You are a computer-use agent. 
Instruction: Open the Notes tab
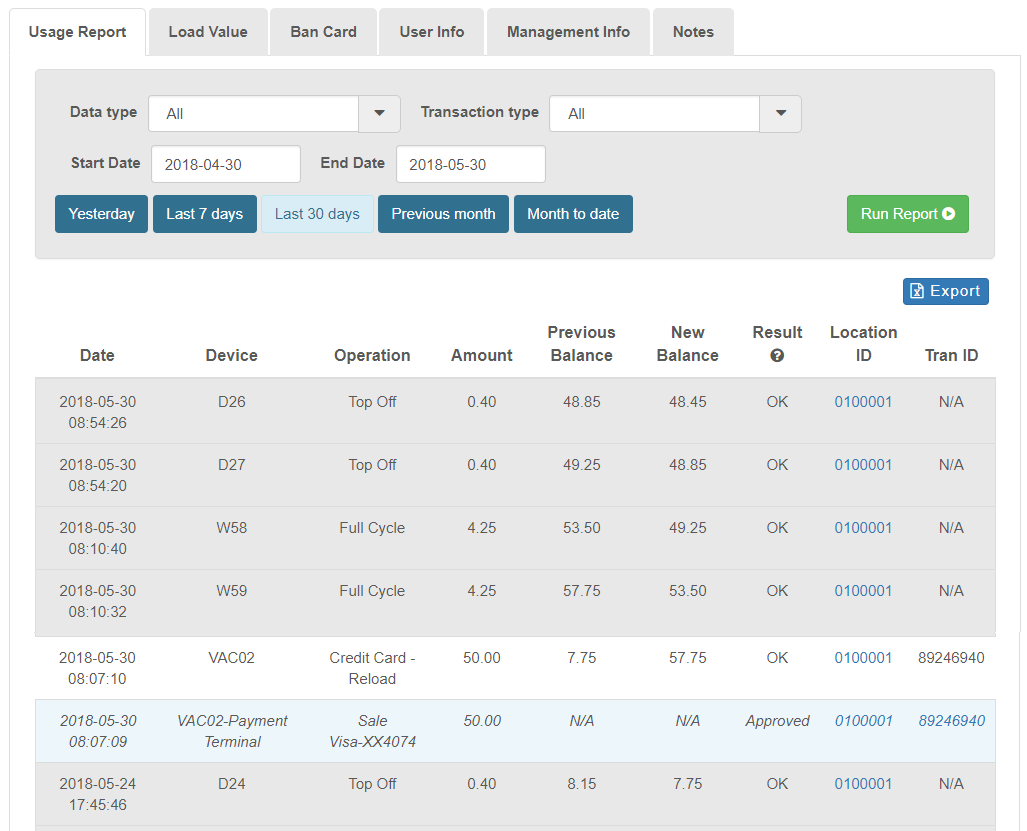tap(693, 32)
